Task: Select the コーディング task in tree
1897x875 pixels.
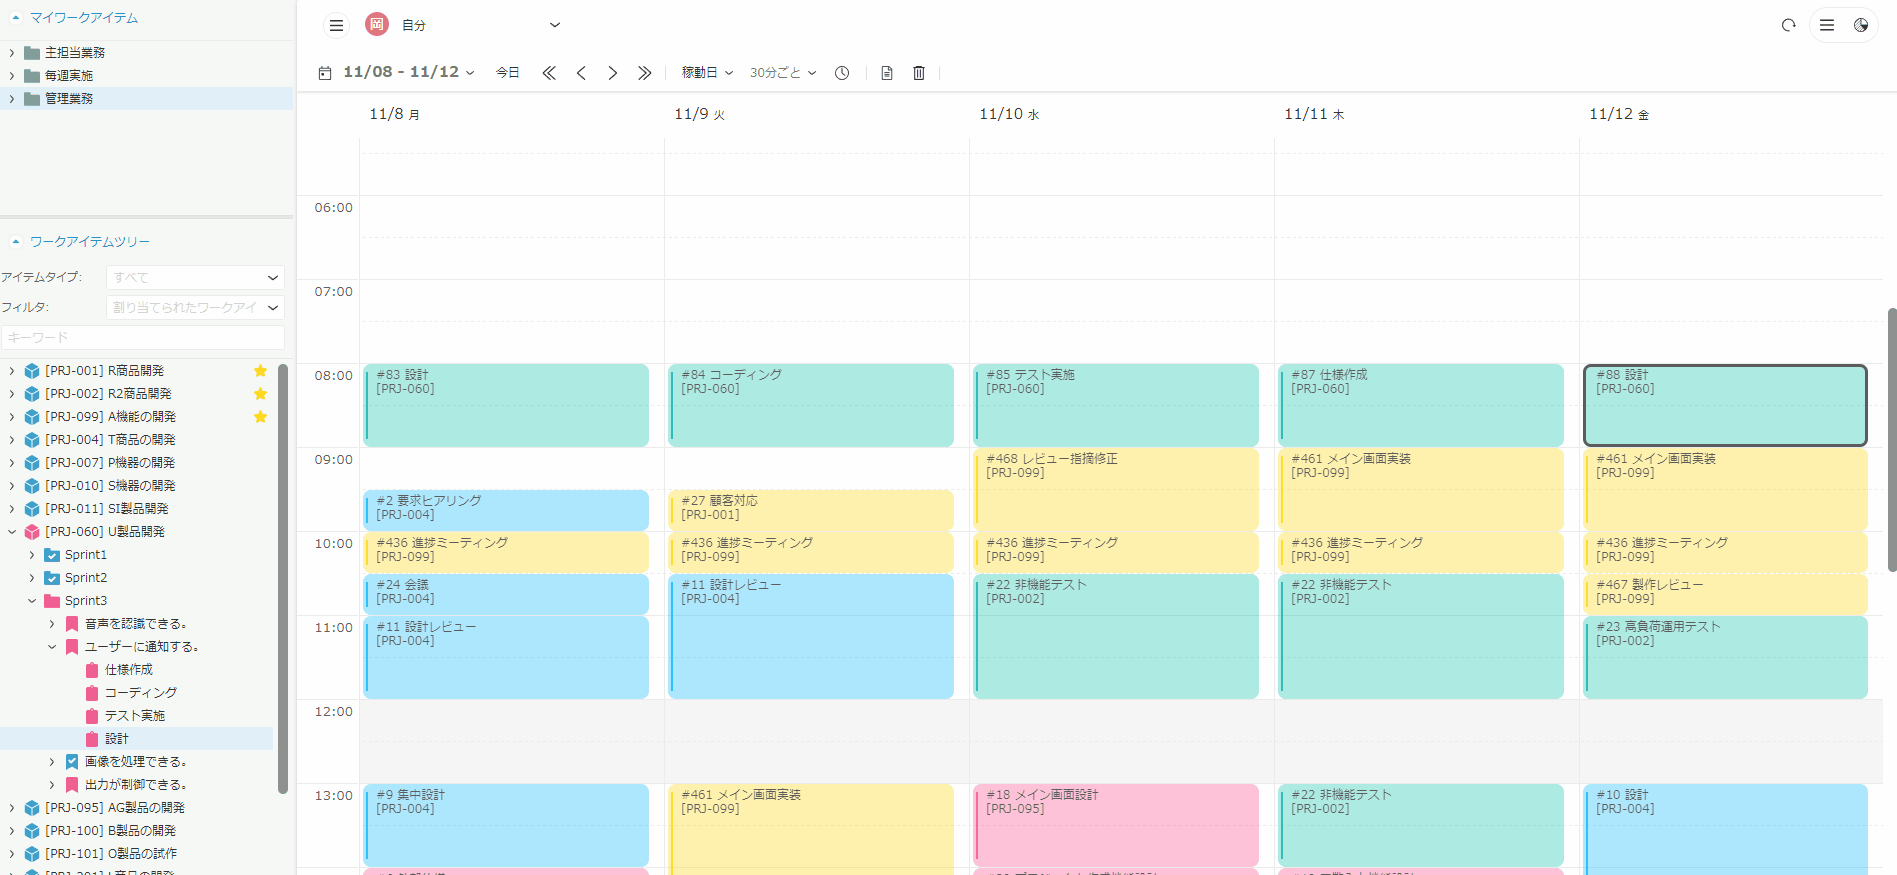Action: [x=141, y=693]
